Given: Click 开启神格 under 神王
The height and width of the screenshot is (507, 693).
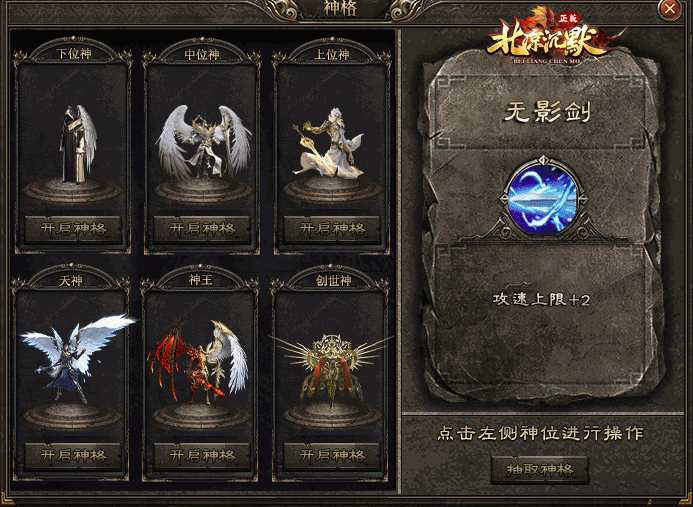Looking at the screenshot, I should (x=202, y=455).
